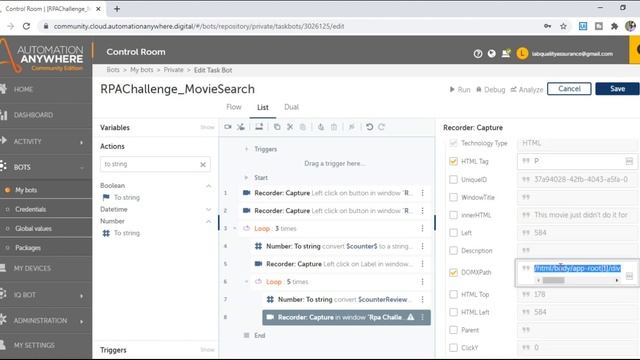Expand the Triggers section in the list
The height and width of the screenshot is (360, 640).
click(246, 149)
